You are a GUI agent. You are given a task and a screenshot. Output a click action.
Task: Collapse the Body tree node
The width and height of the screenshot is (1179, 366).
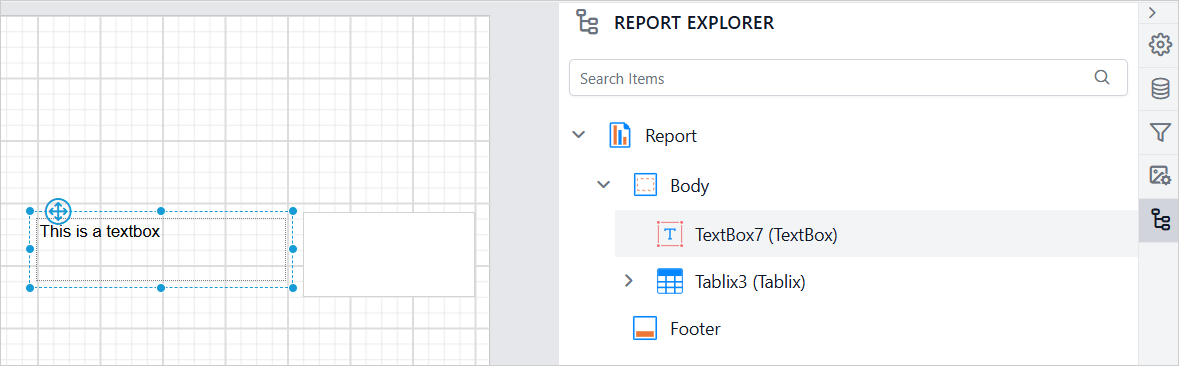603,185
